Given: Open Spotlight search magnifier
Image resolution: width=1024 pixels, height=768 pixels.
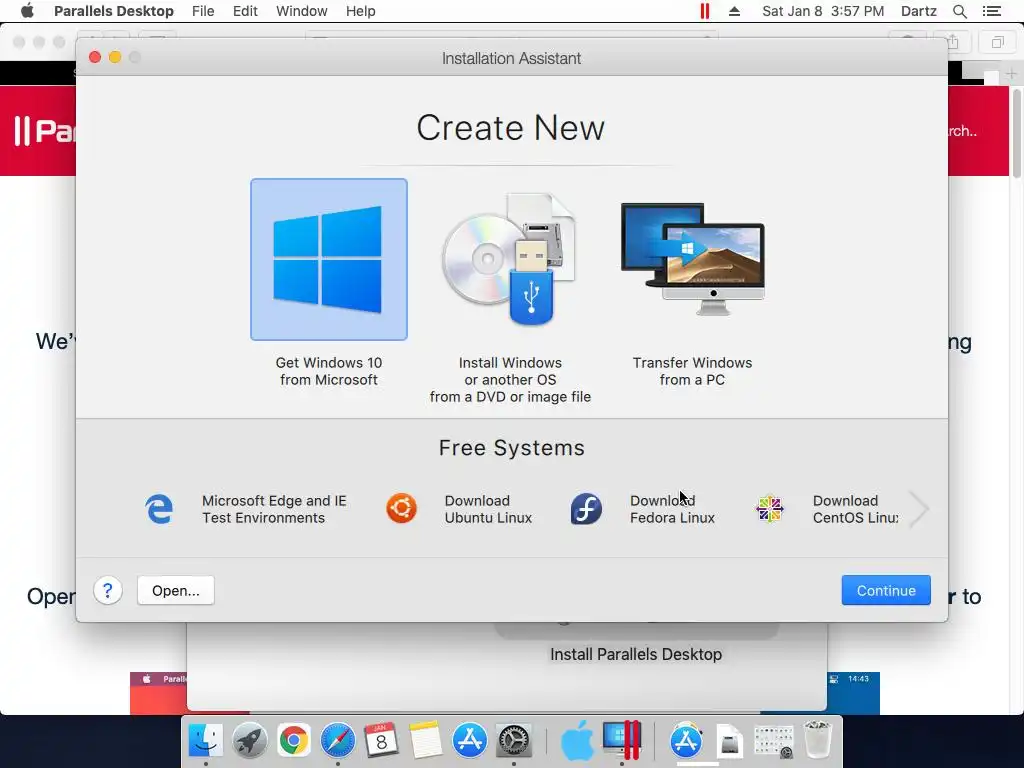Looking at the screenshot, I should (959, 11).
